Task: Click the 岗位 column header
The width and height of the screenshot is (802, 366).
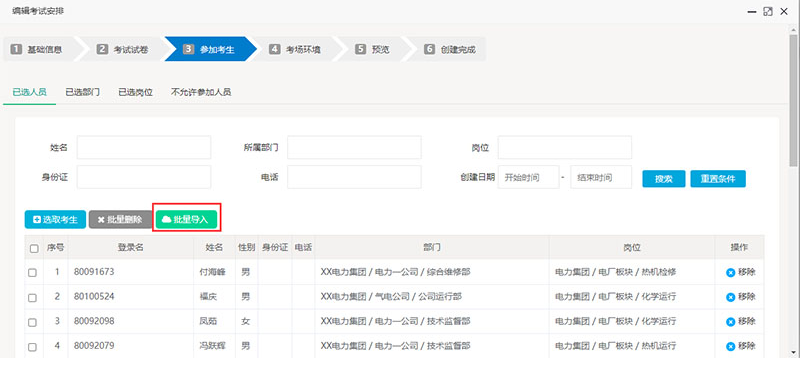Action: [x=632, y=247]
